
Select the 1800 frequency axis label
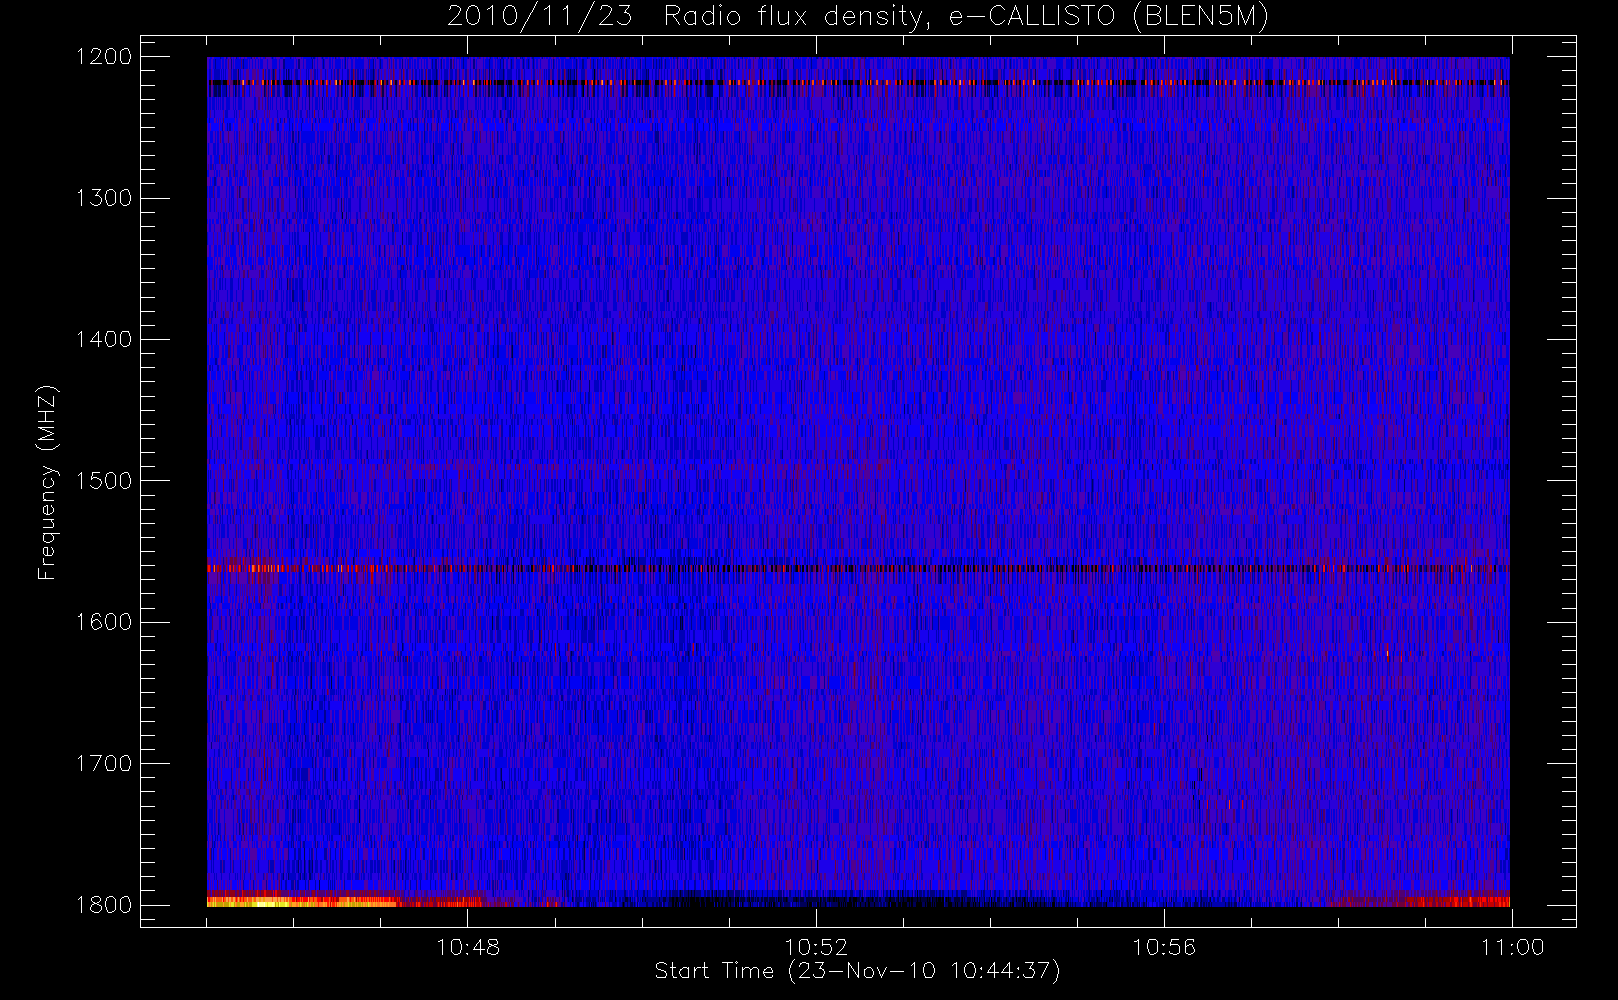pyautogui.click(x=104, y=905)
